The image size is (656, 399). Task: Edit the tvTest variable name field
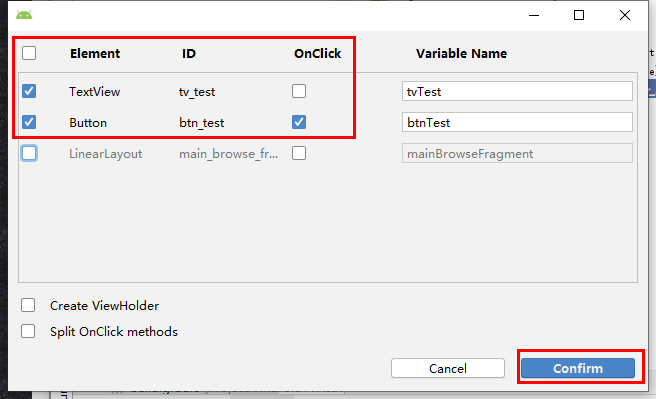coord(517,91)
